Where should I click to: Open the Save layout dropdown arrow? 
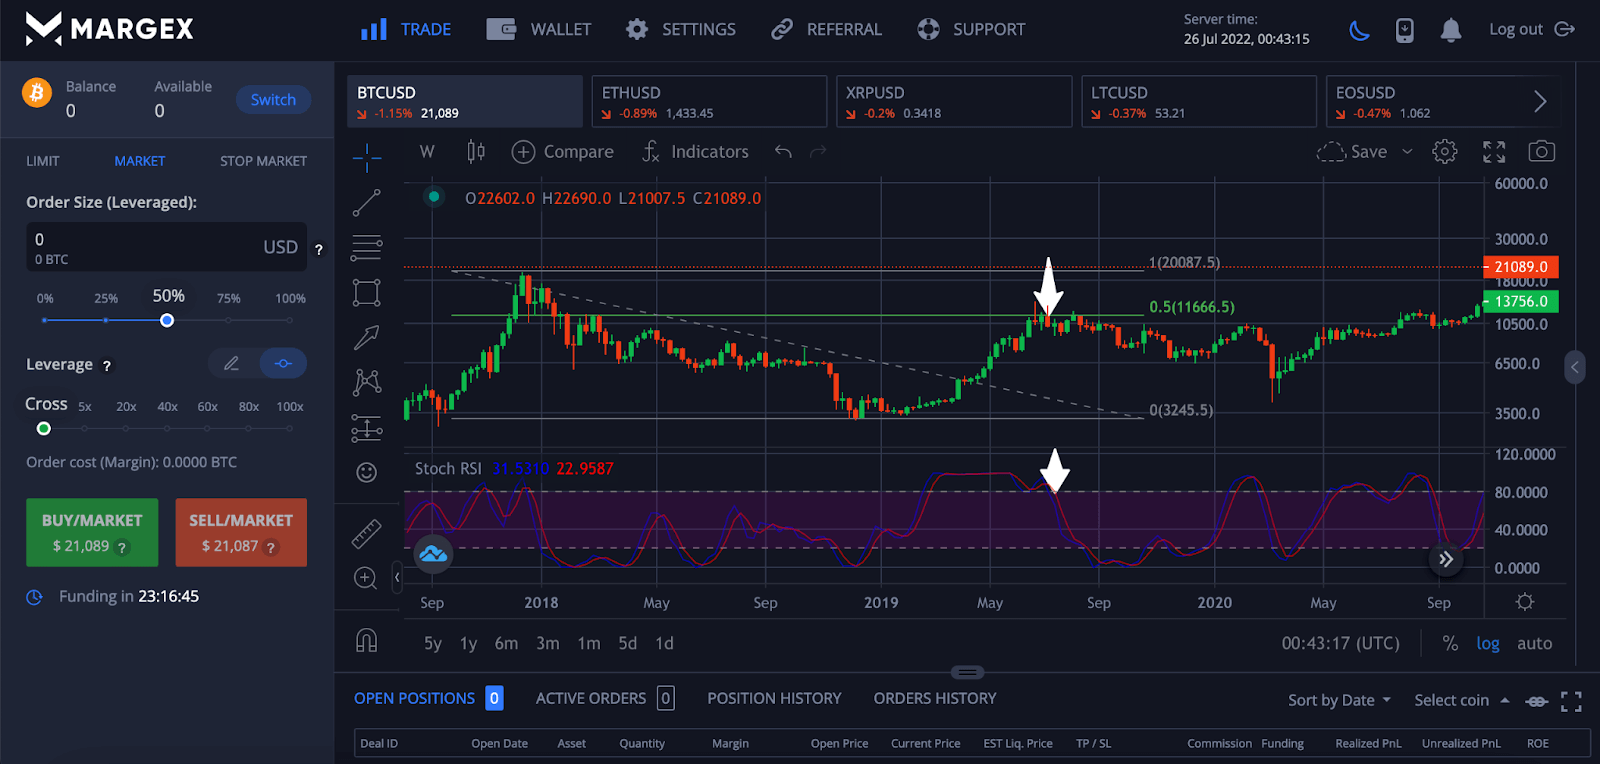pyautogui.click(x=1407, y=152)
